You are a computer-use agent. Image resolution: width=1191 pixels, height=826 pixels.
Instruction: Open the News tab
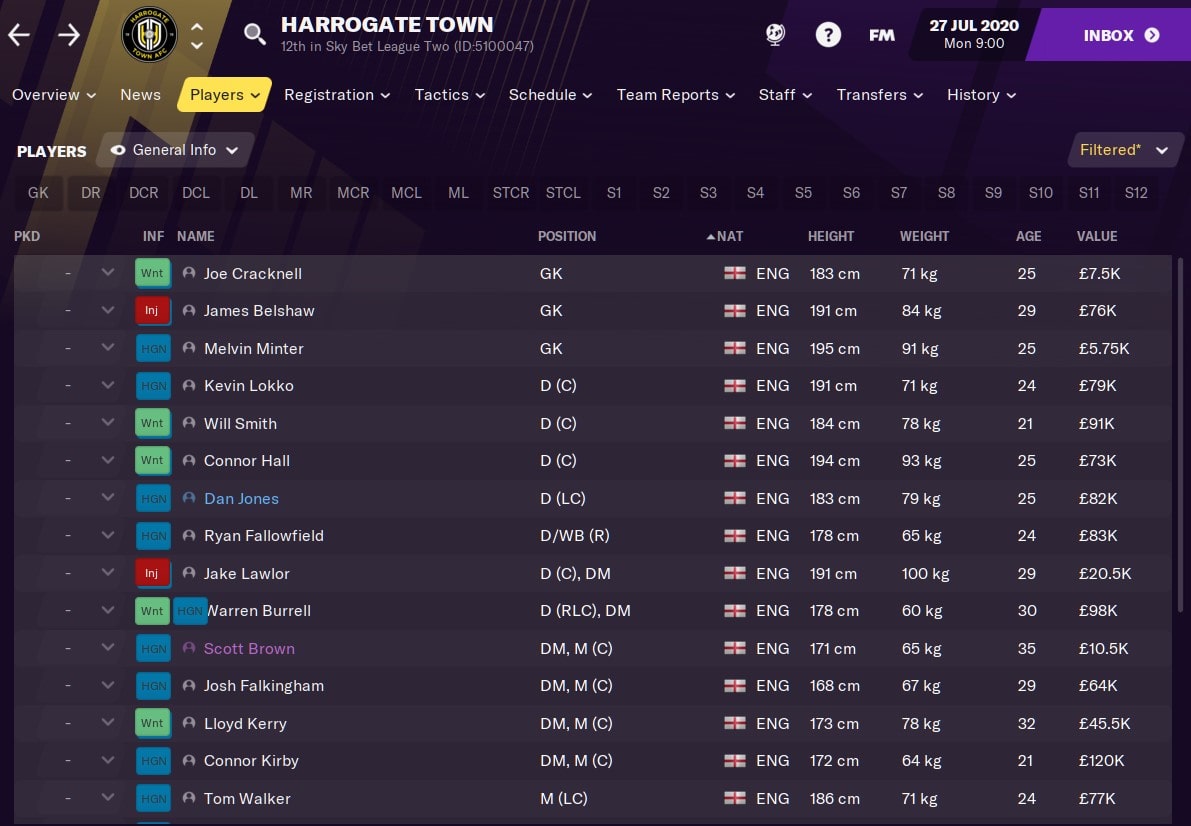[x=141, y=95]
